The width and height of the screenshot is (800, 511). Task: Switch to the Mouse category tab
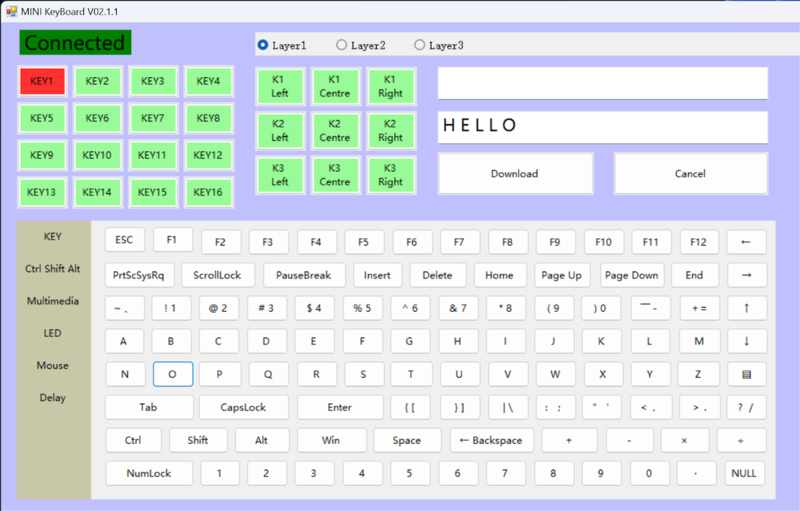click(x=53, y=365)
